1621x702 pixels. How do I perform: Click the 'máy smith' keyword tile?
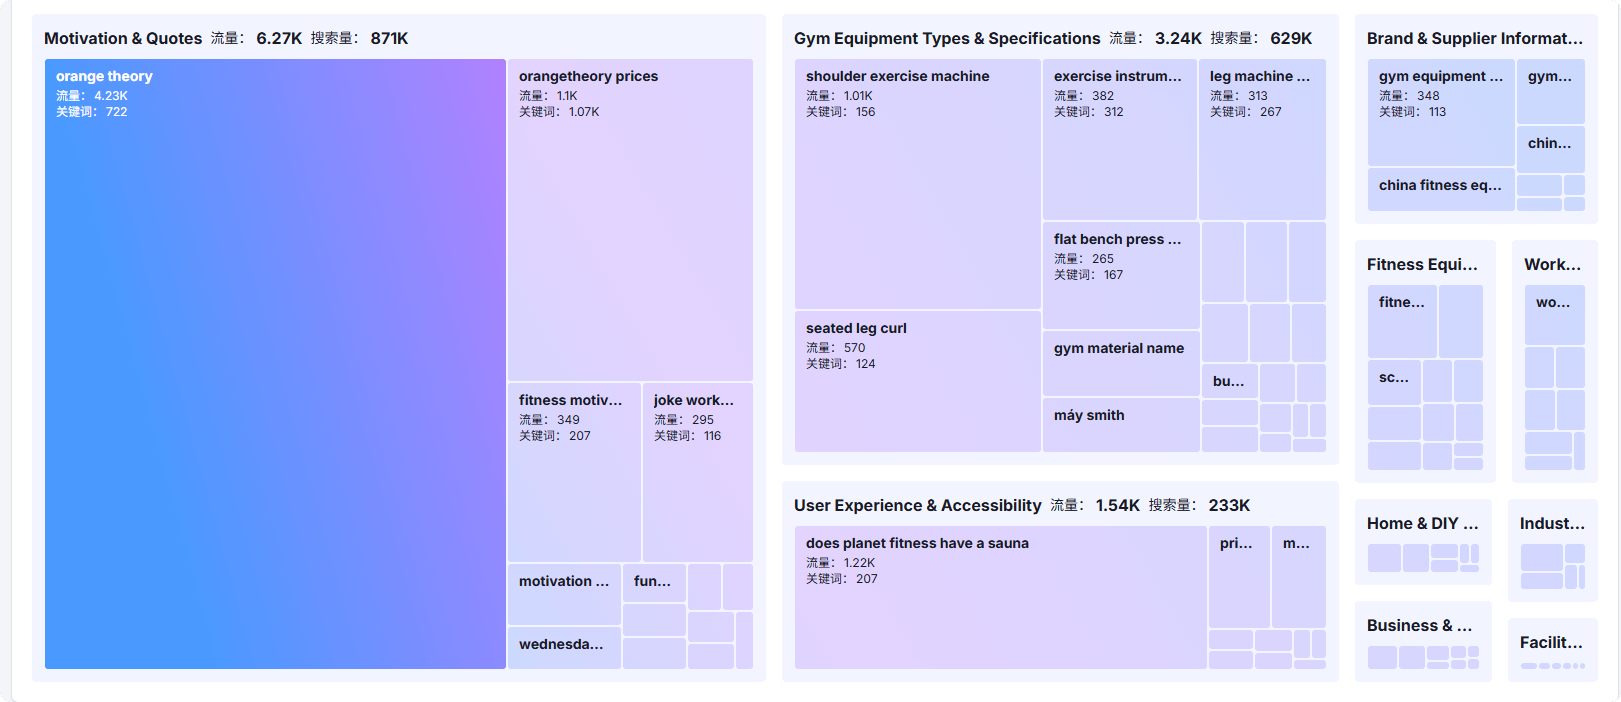[1120, 424]
